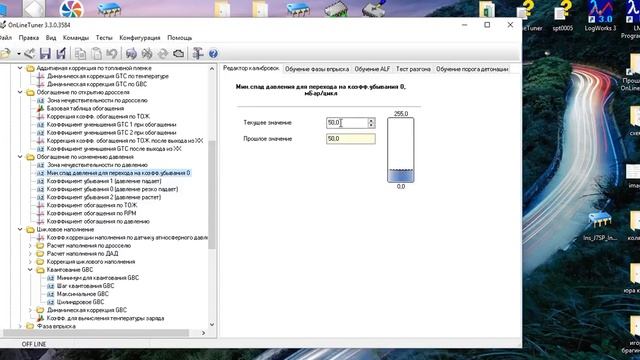
Task: Select Цилиндровое GBC
Action: pyautogui.click(x=80, y=302)
